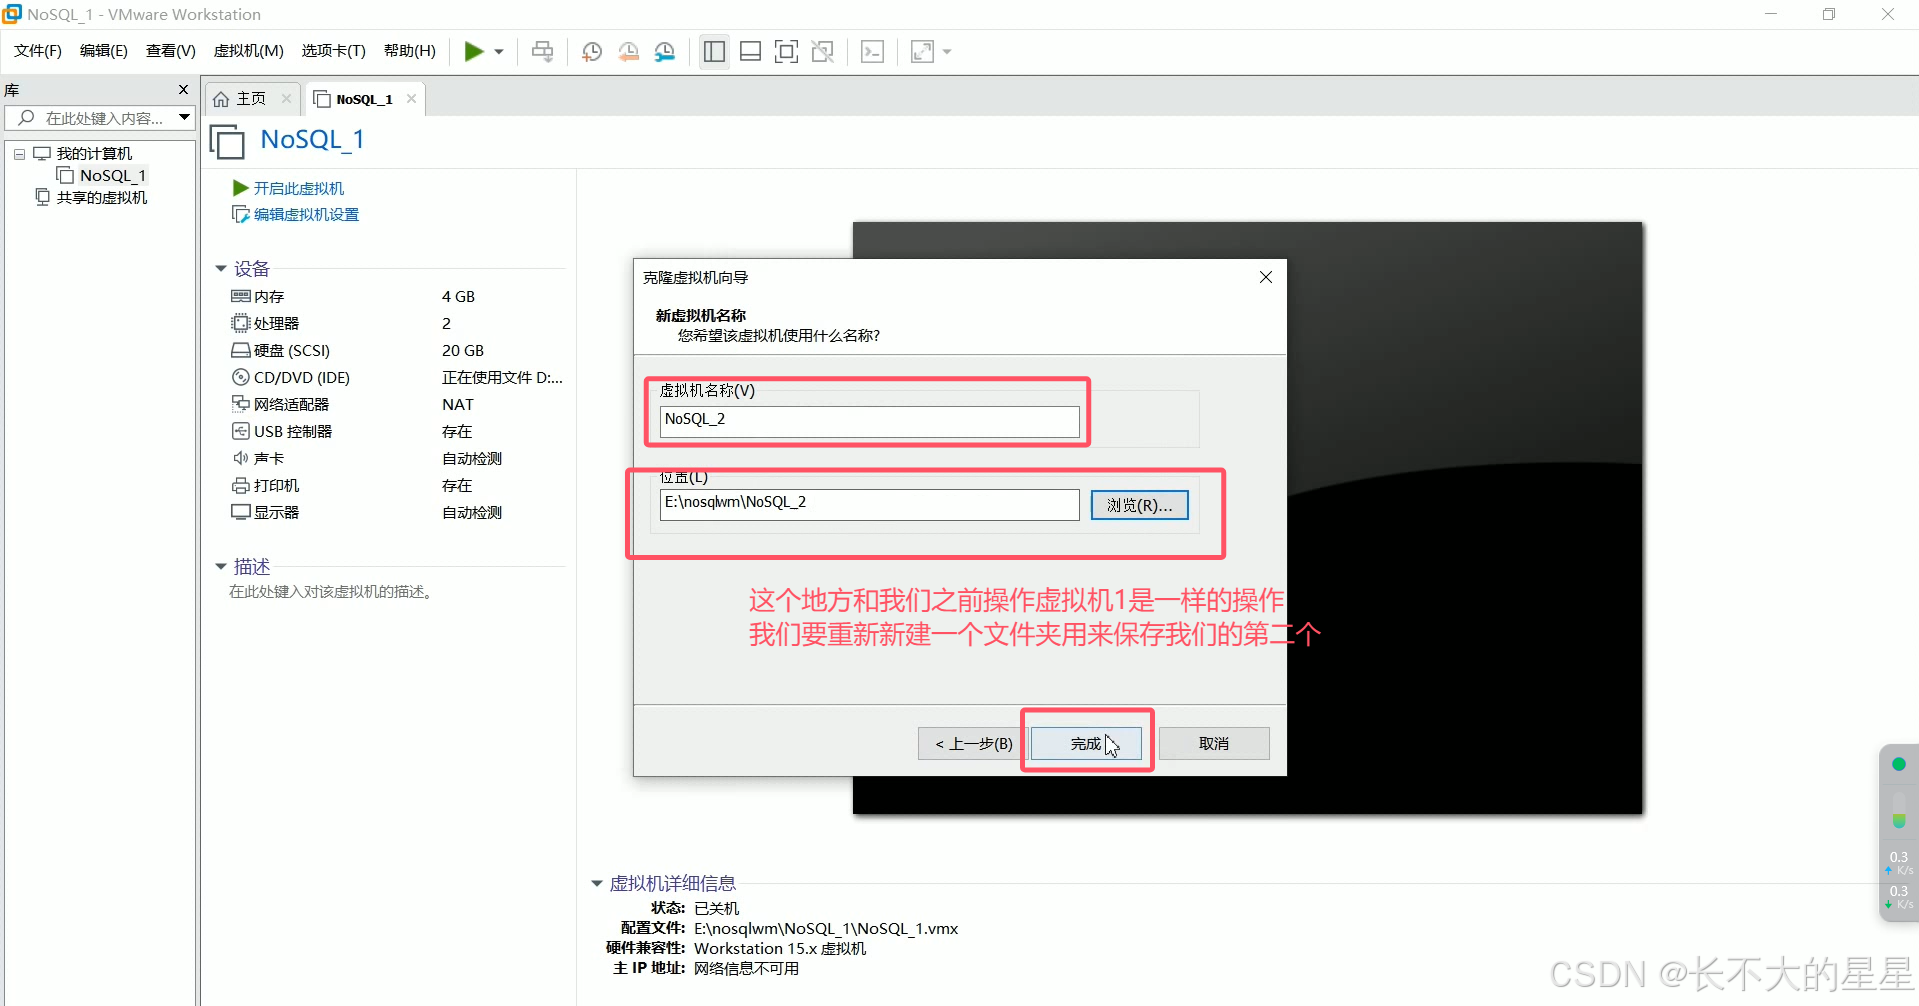
Task: Click the 虚拟机名称 input with NoSQL_2
Action: pos(869,421)
